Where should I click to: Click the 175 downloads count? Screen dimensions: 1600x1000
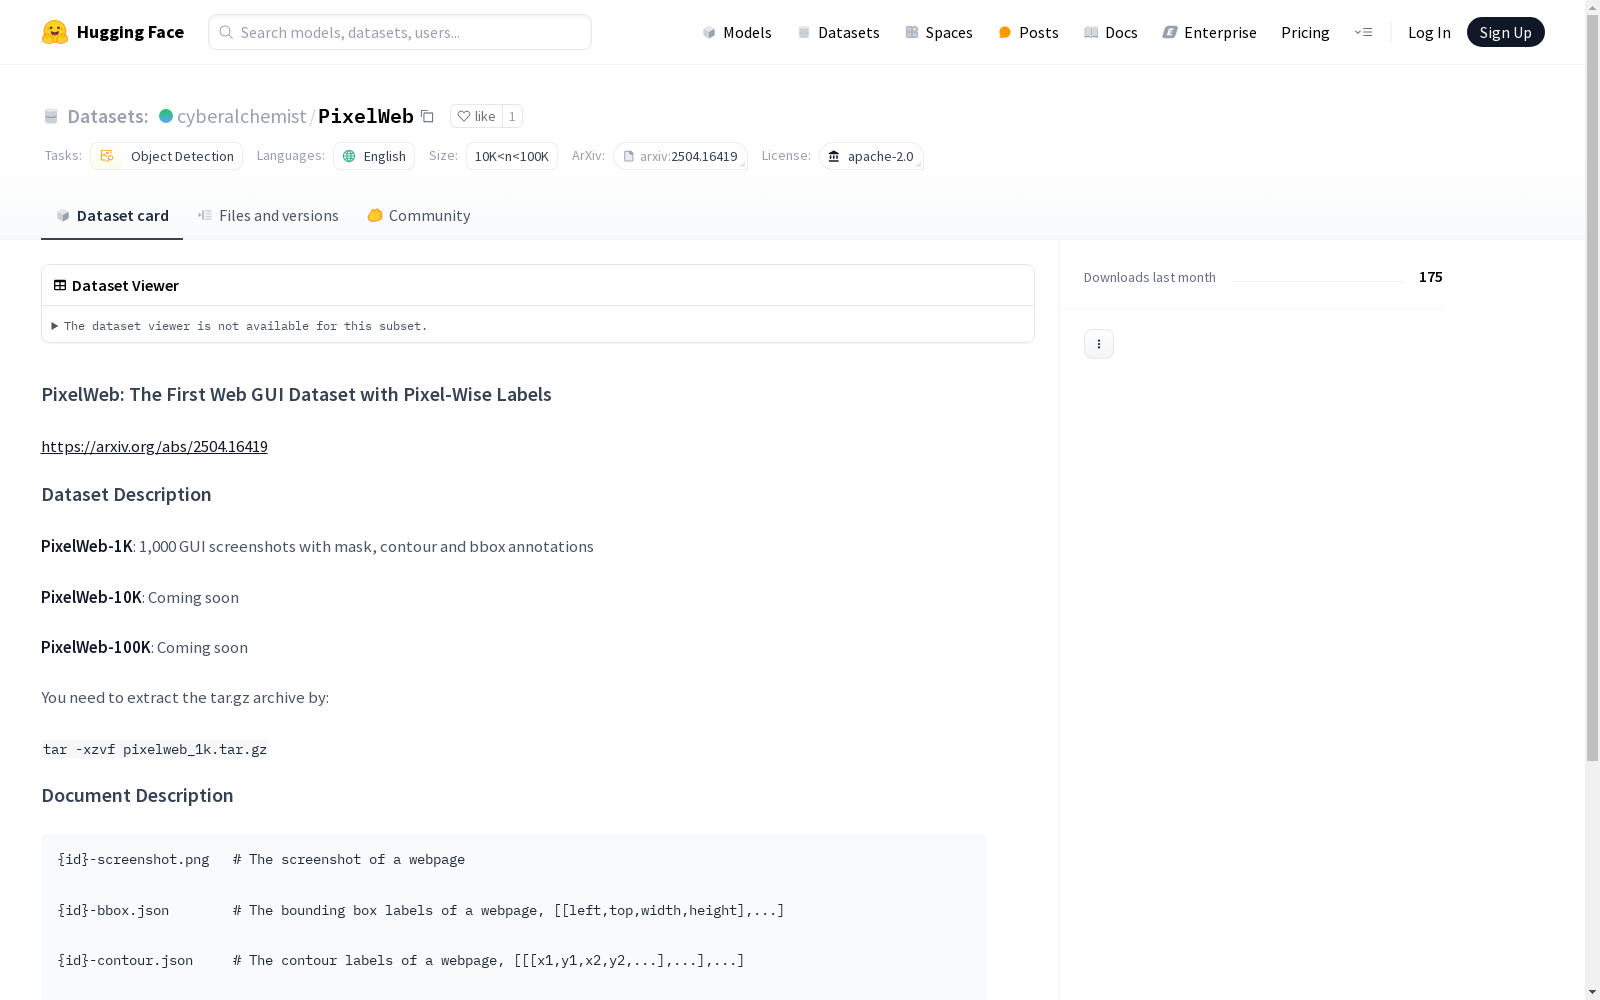click(x=1431, y=277)
